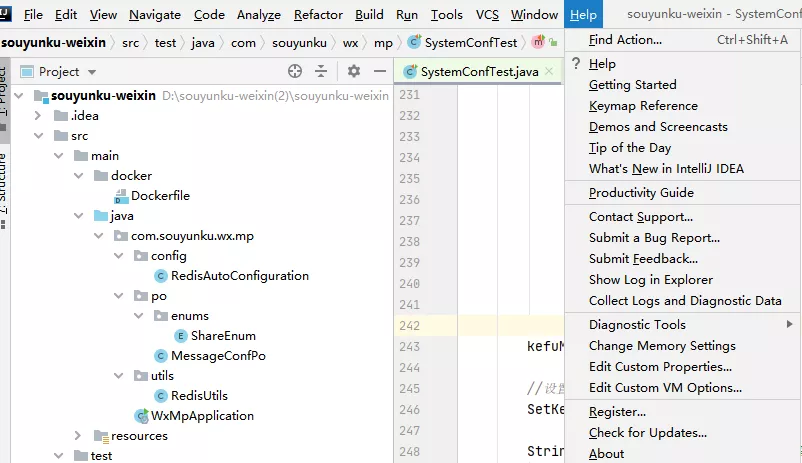
Task: Open the Project panel settings gear
Action: pos(353,71)
